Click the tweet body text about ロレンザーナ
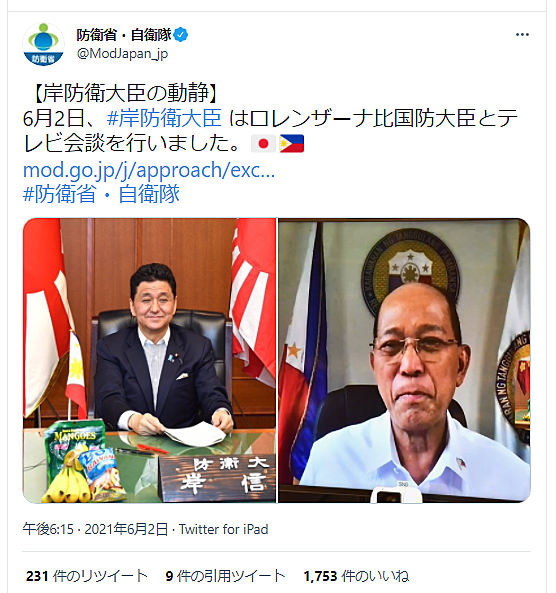This screenshot has height=593, width=556. (270, 131)
